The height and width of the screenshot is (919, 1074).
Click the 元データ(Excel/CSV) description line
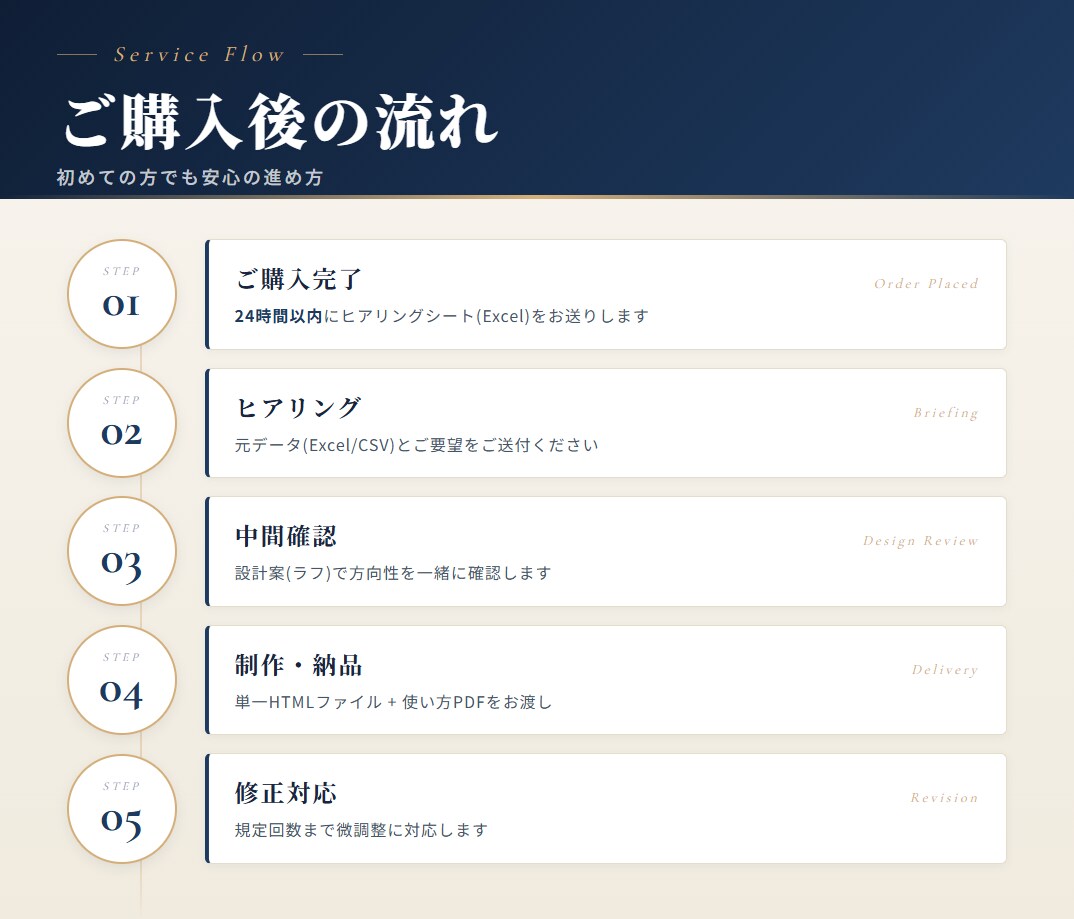[416, 445]
